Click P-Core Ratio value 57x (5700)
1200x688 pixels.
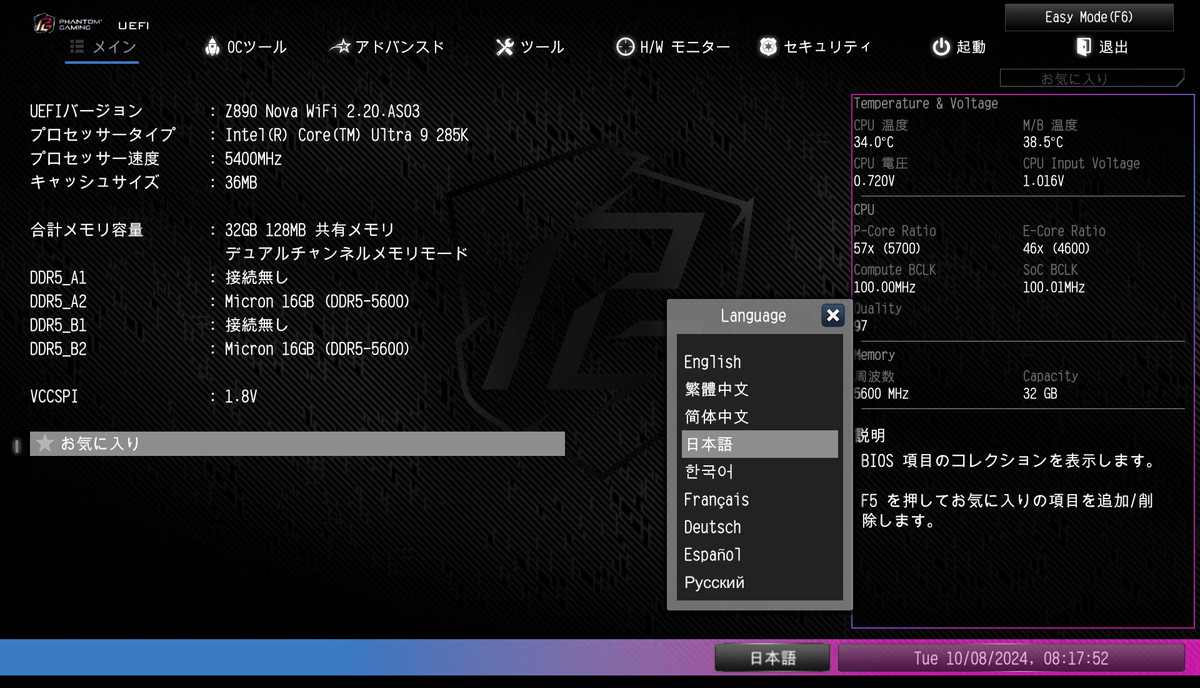[887, 249]
